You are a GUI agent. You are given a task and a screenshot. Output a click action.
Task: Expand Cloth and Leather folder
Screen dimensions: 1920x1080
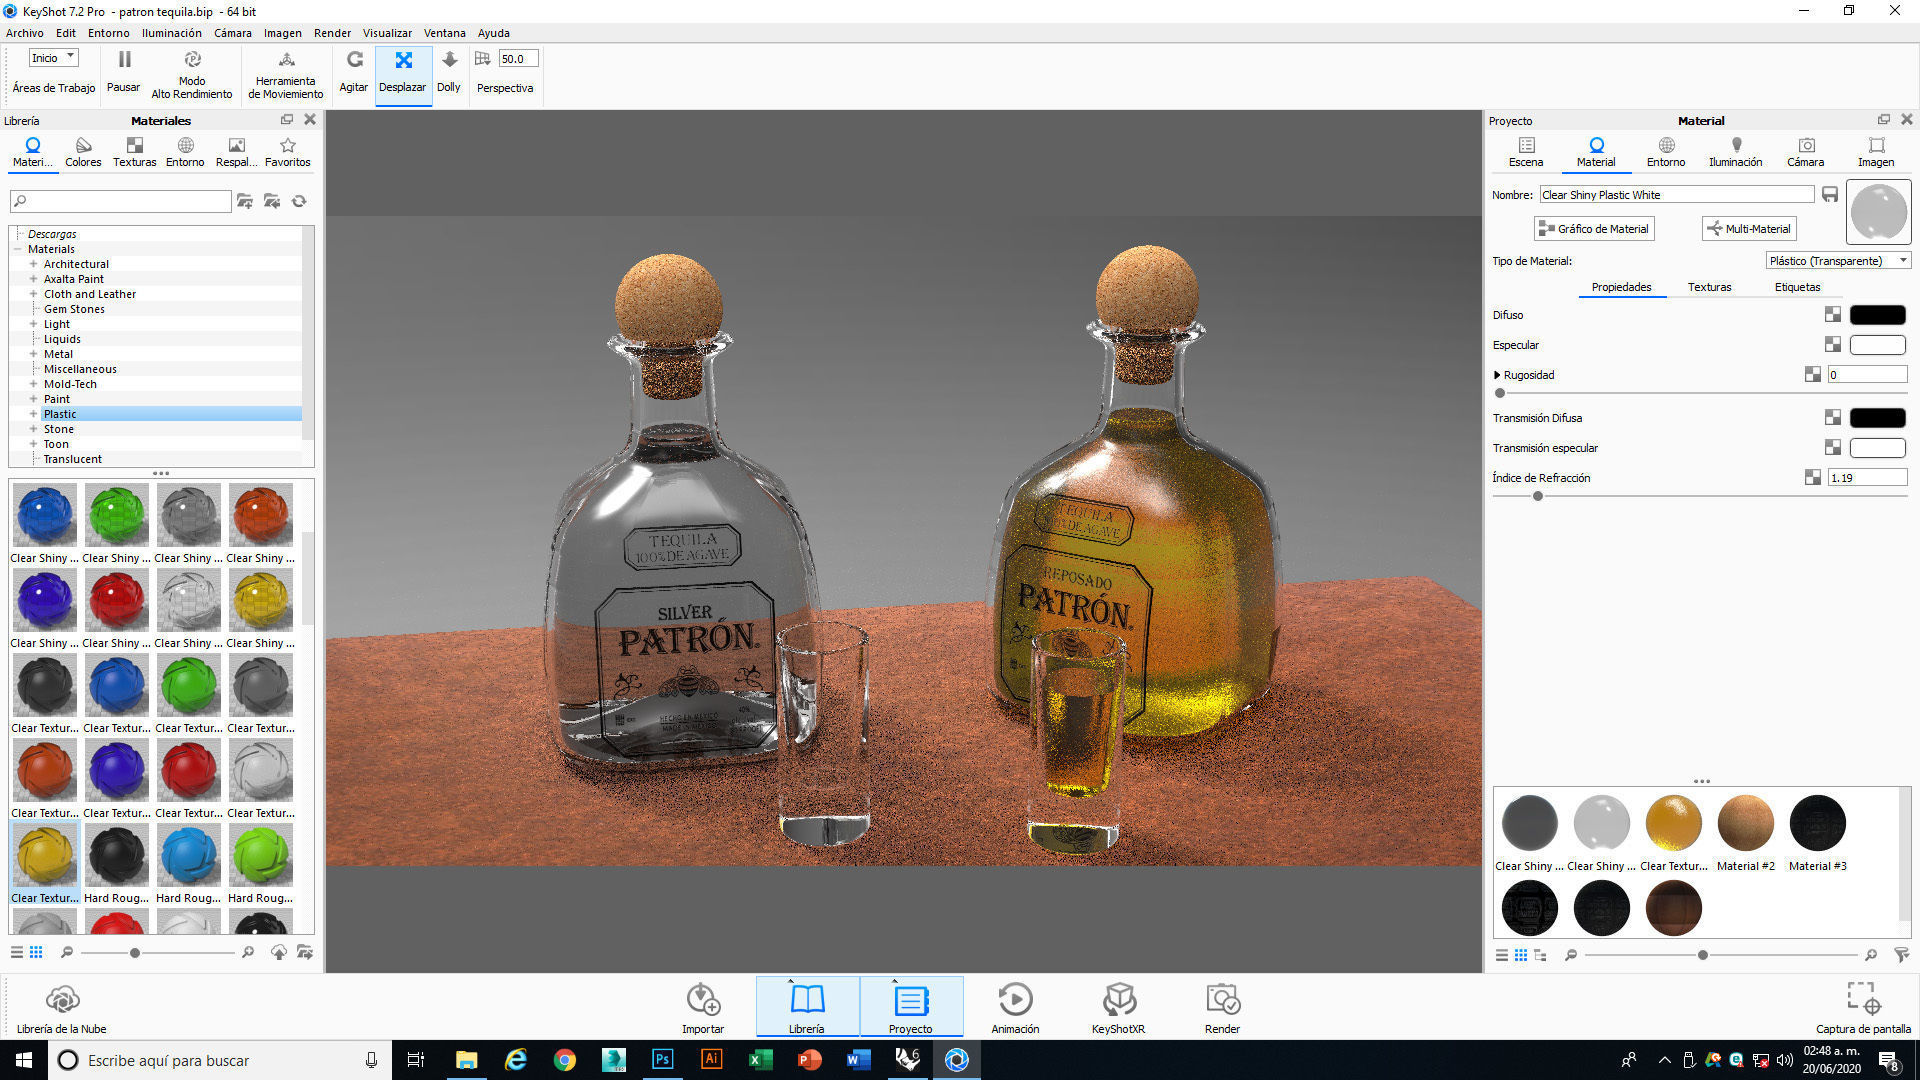pos(33,294)
